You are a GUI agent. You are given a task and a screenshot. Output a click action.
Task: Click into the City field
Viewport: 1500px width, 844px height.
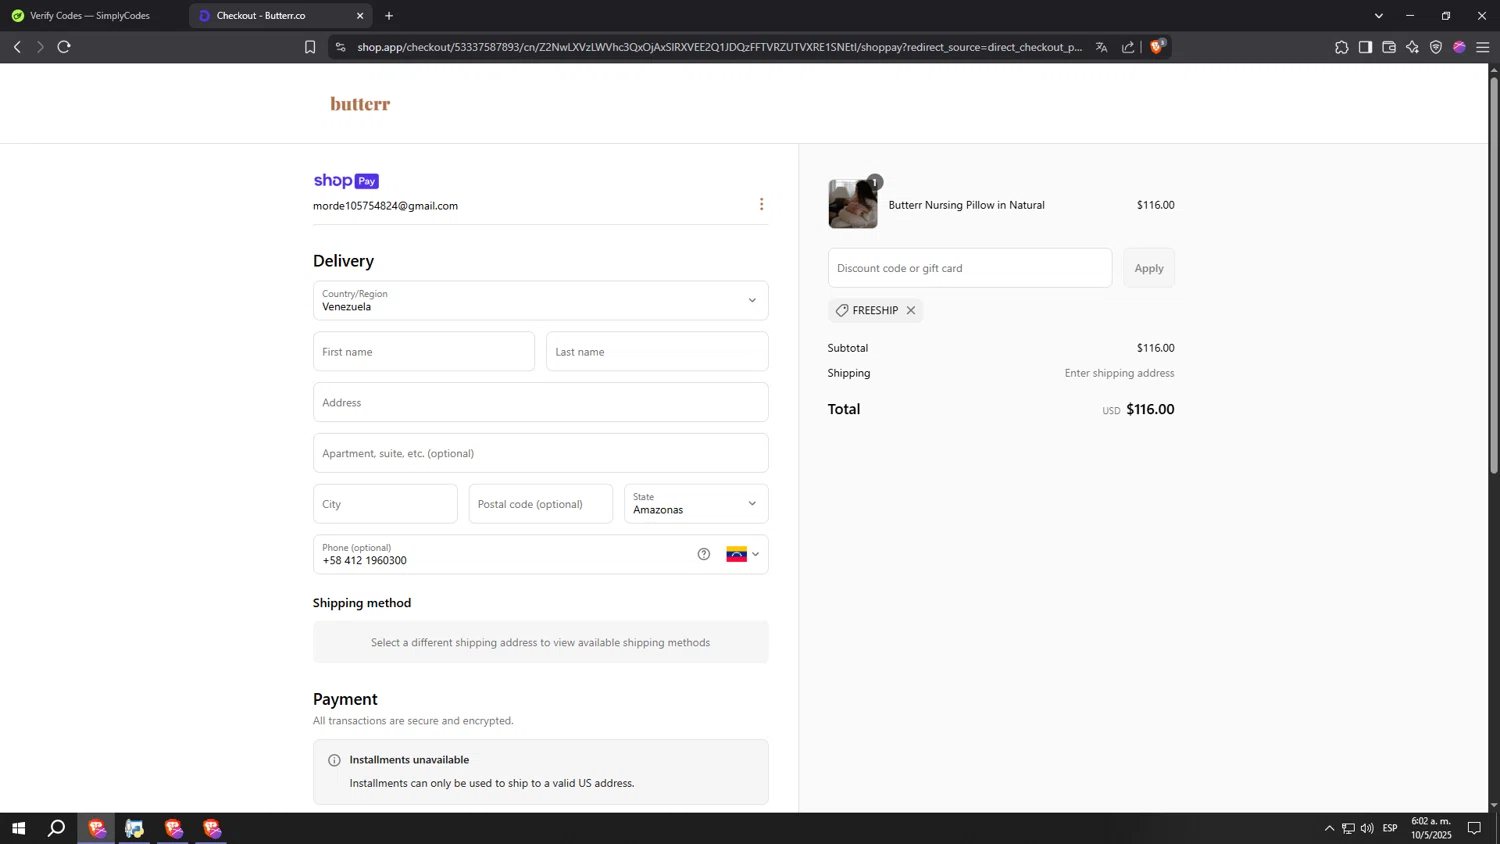pyautogui.click(x=385, y=504)
